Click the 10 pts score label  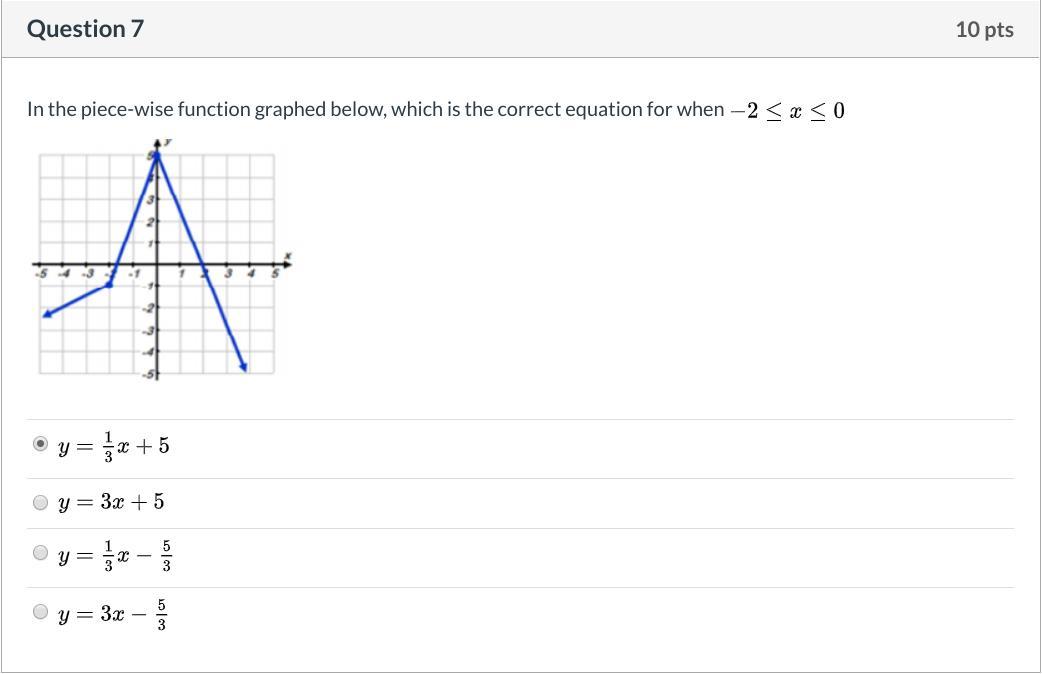[984, 30]
